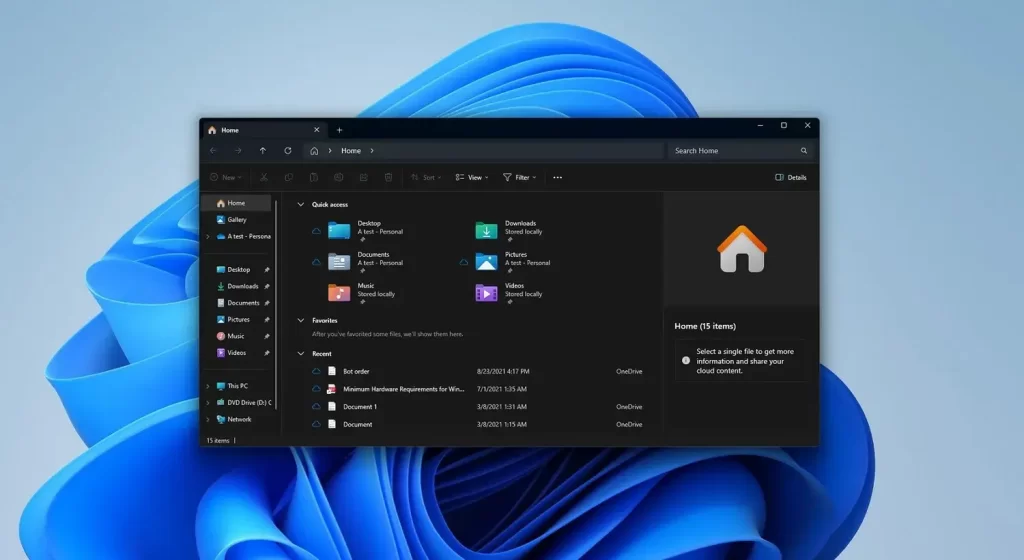Add a new tab with plus button
The image size is (1024, 560).
[339, 130]
